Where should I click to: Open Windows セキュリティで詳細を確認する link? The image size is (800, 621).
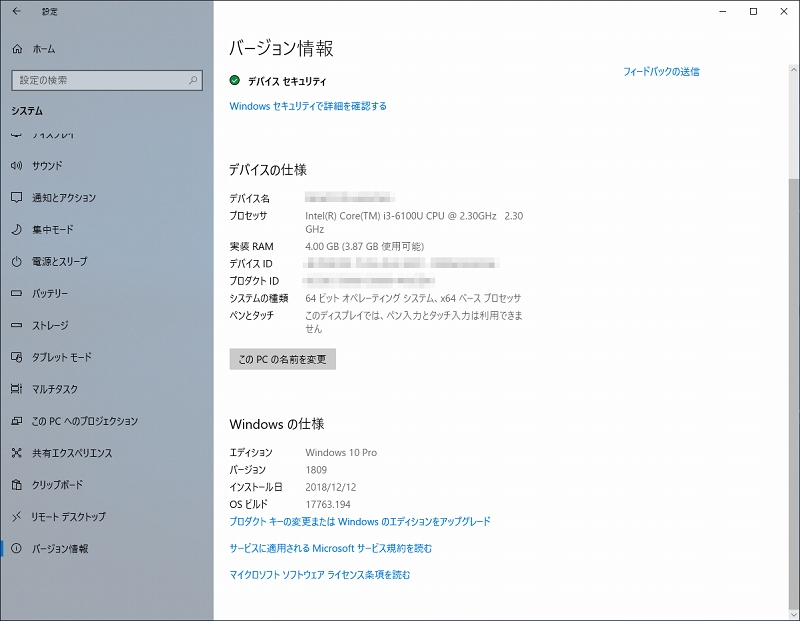[308, 106]
